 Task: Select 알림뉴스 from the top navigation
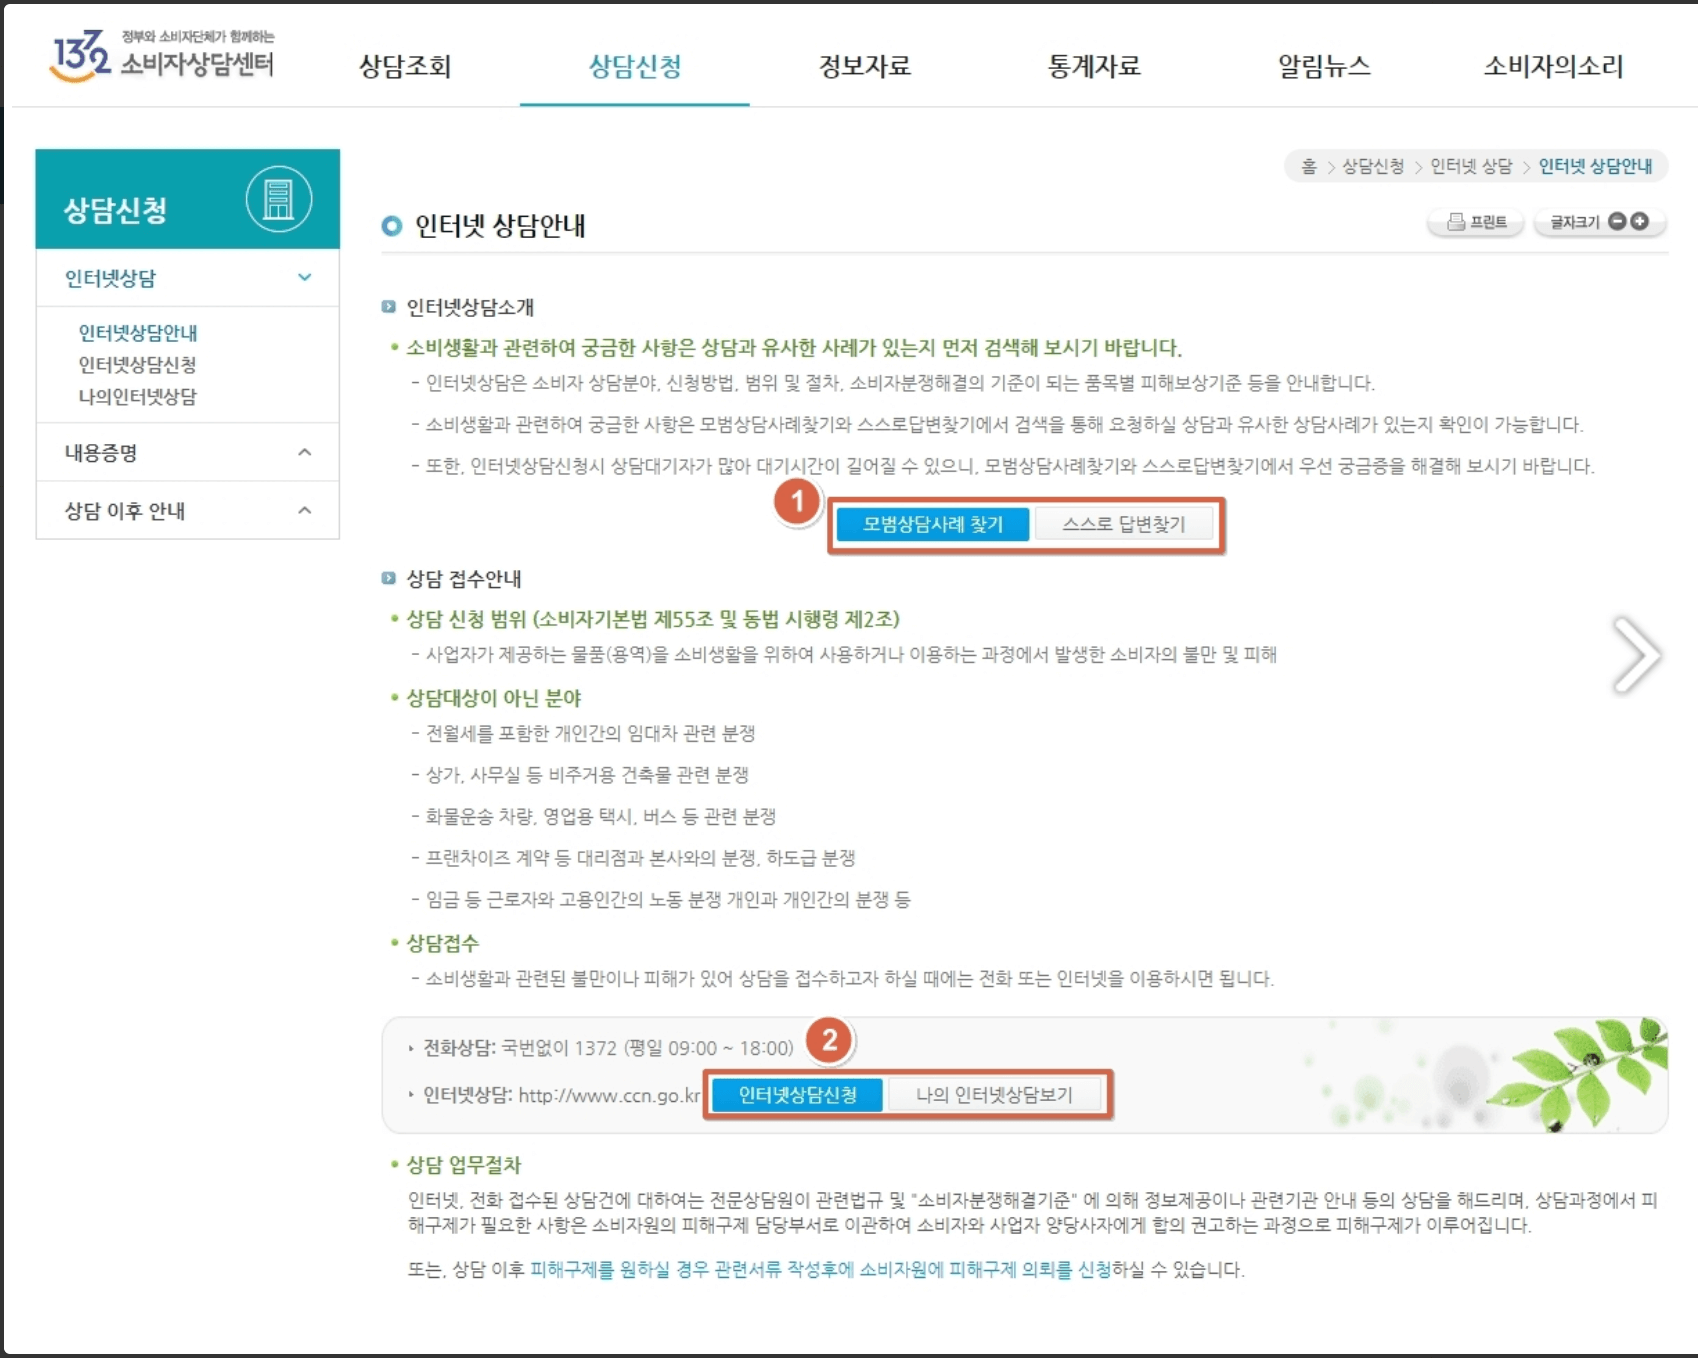pyautogui.click(x=1322, y=67)
